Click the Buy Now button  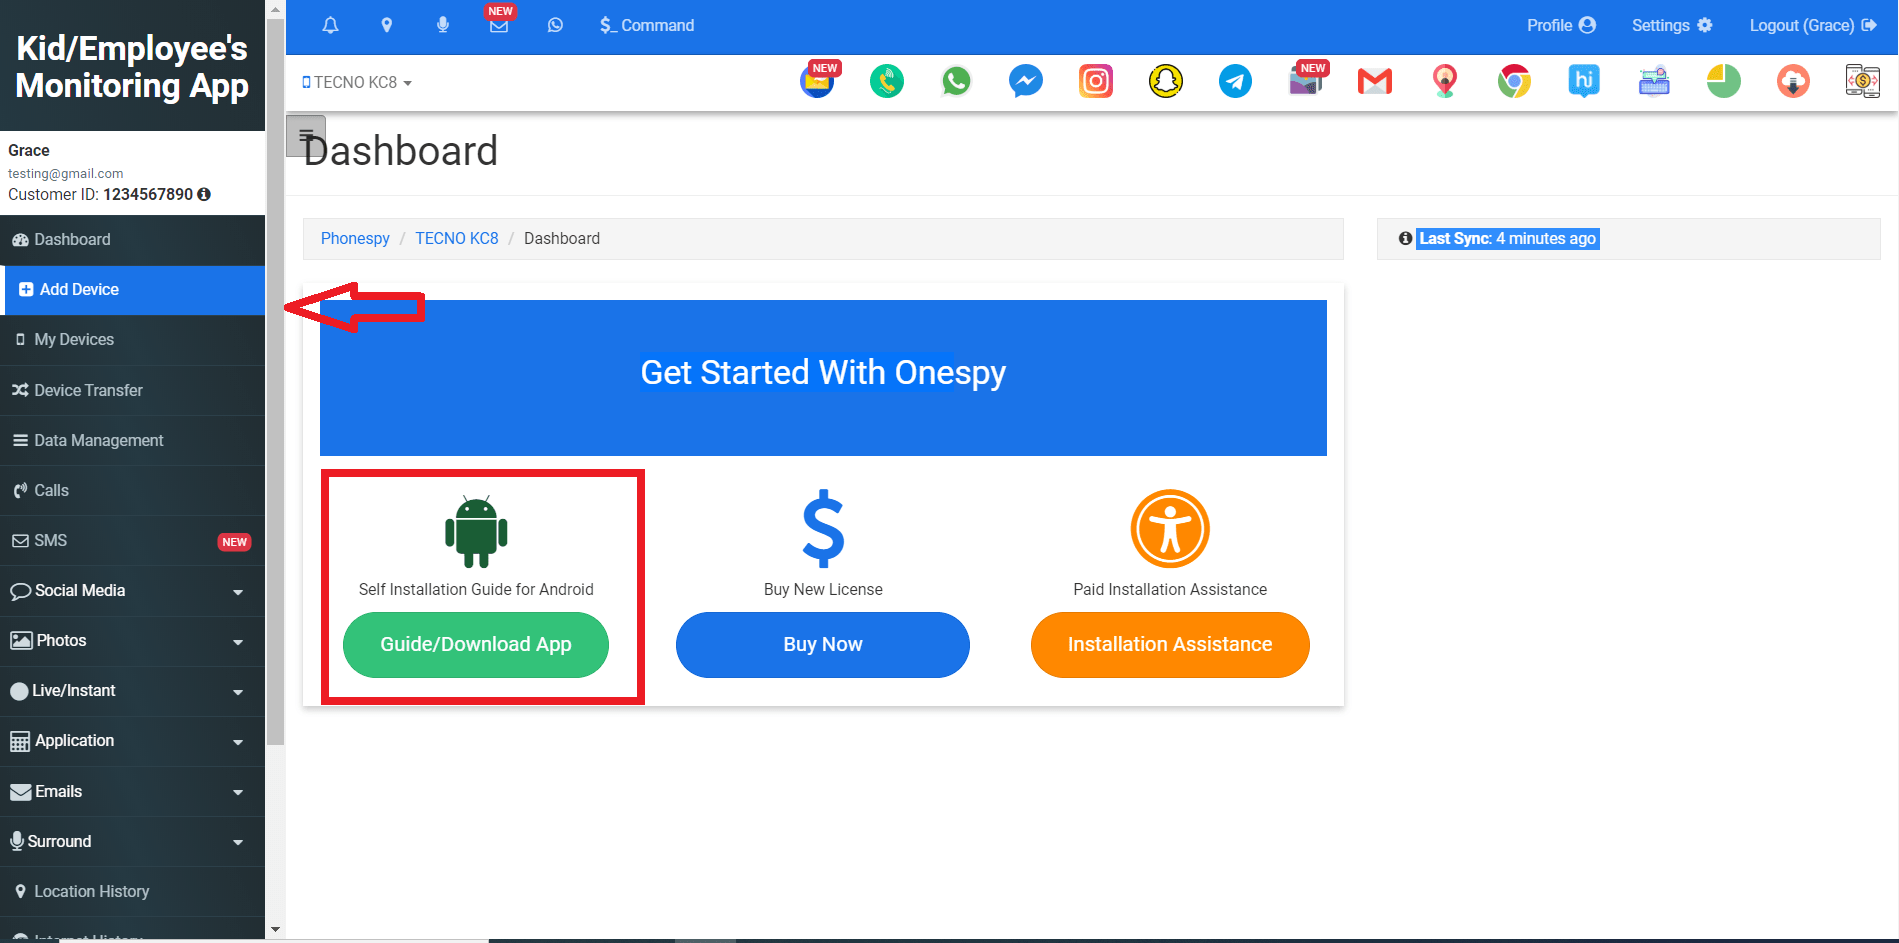click(823, 645)
